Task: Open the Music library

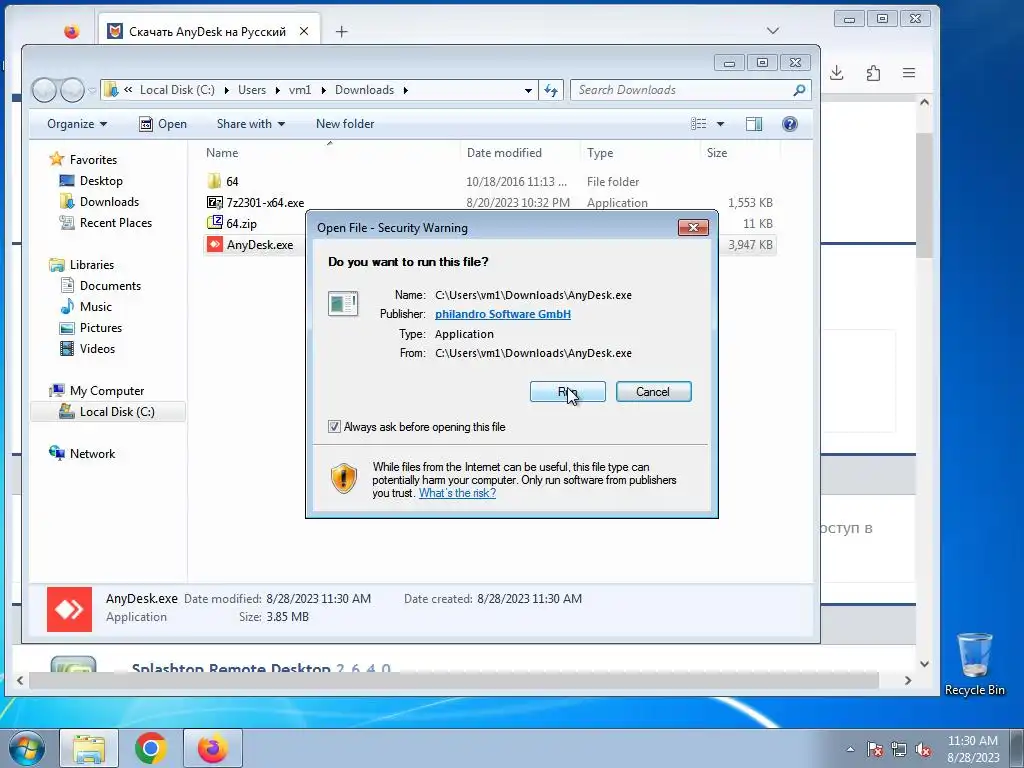Action: coord(95,306)
